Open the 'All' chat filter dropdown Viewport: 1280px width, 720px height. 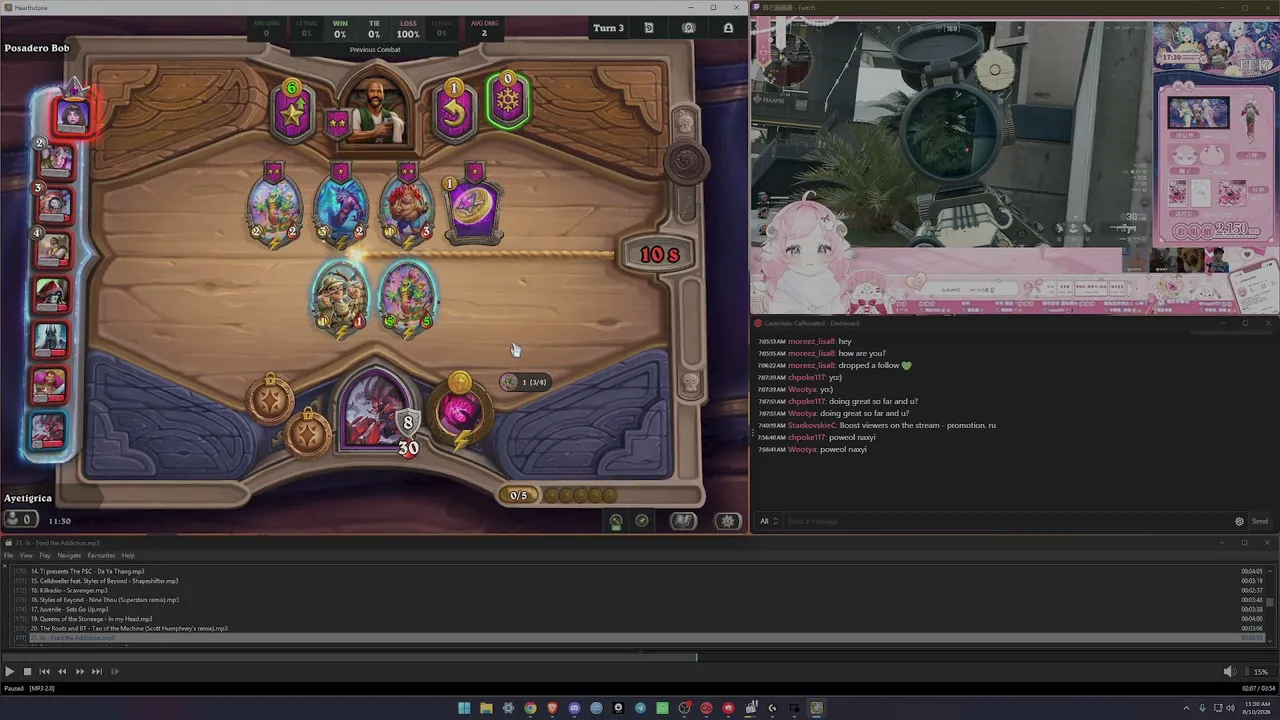click(x=768, y=521)
